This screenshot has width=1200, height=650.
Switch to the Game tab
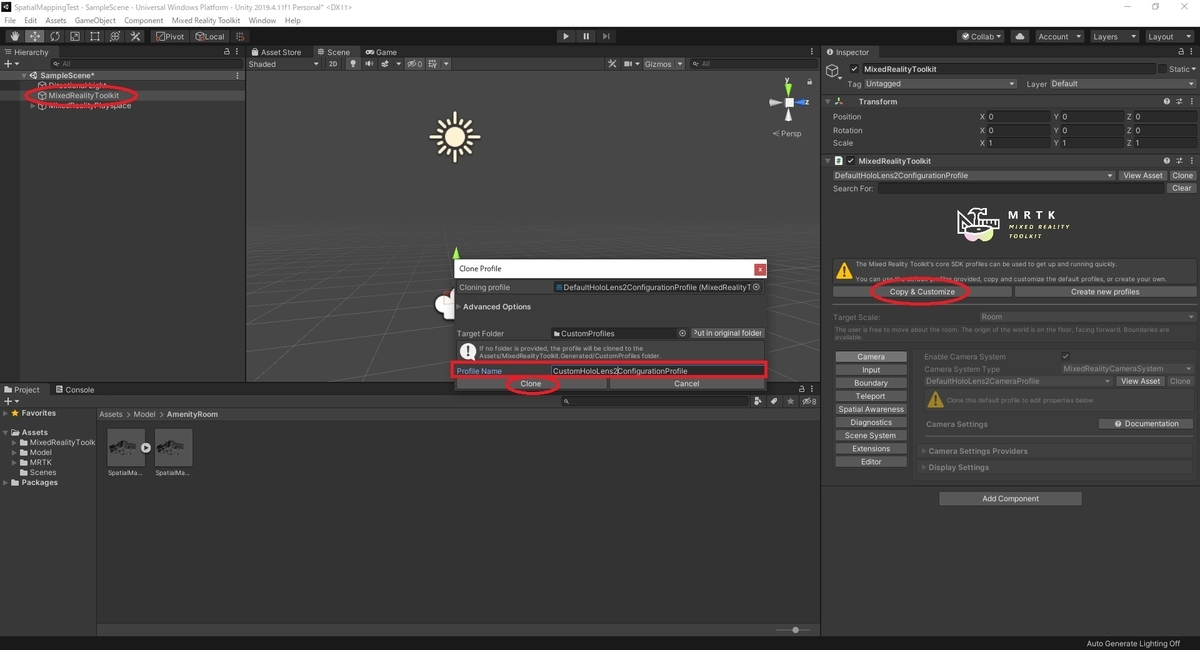(x=381, y=52)
